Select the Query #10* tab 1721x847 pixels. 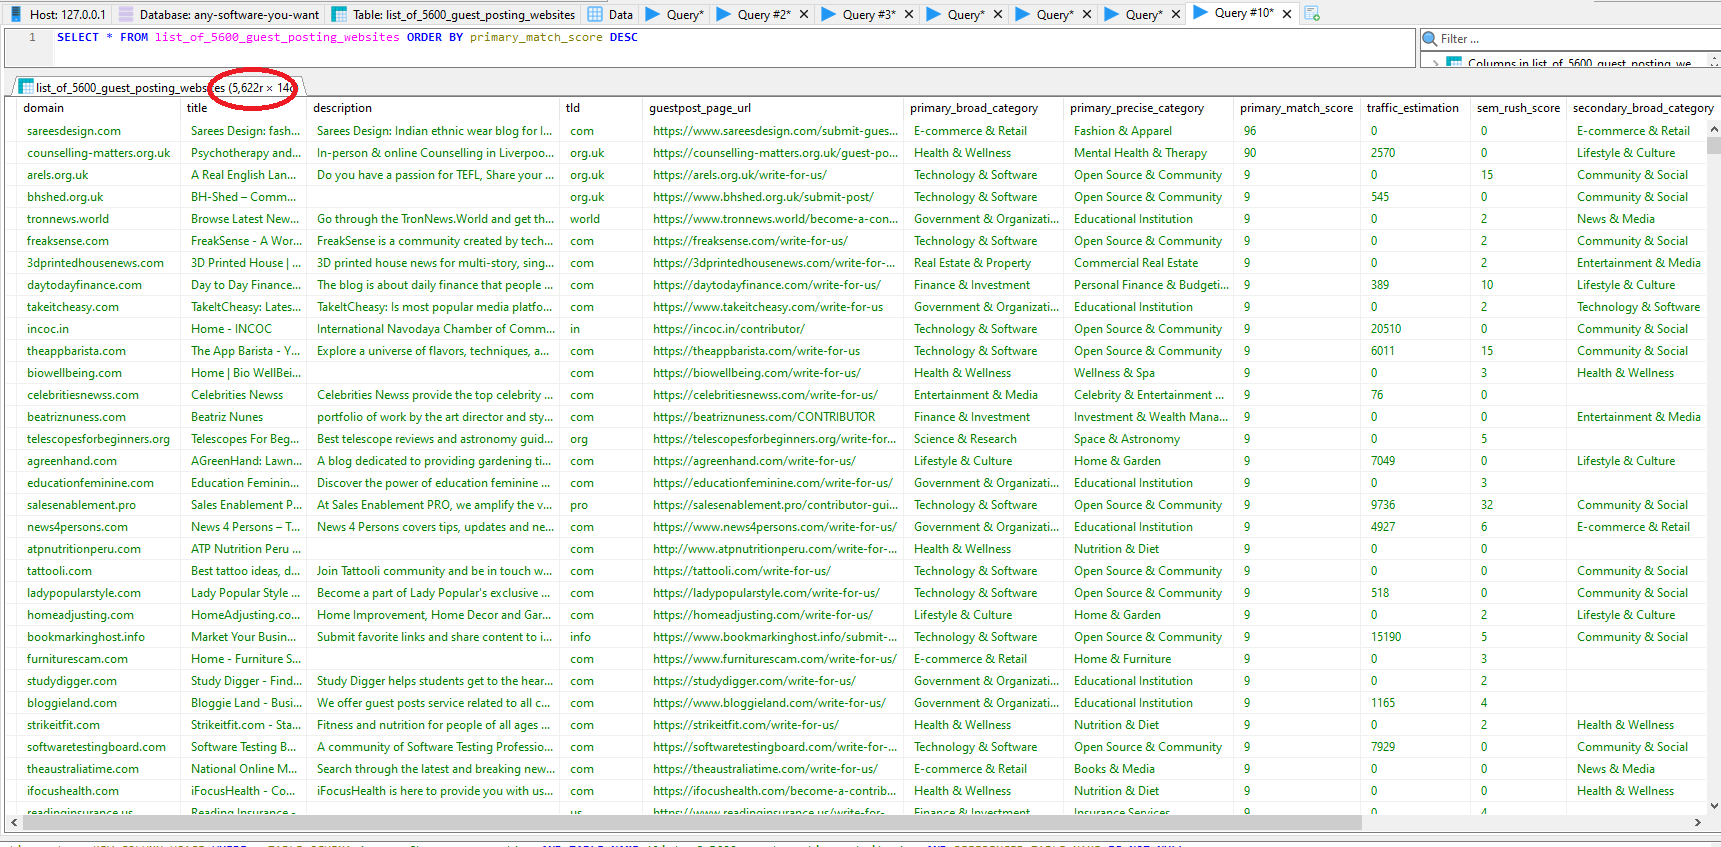[1244, 13]
